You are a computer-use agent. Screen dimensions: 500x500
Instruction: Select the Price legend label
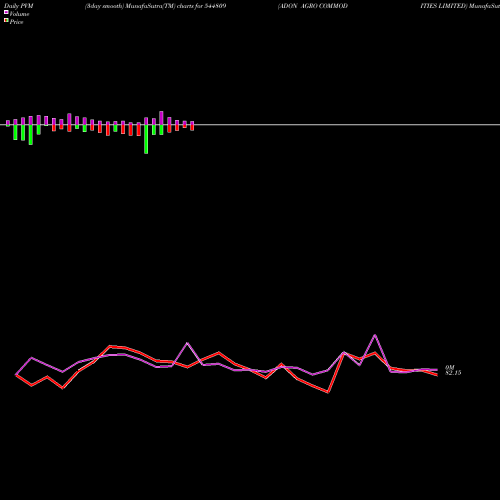point(16,22)
